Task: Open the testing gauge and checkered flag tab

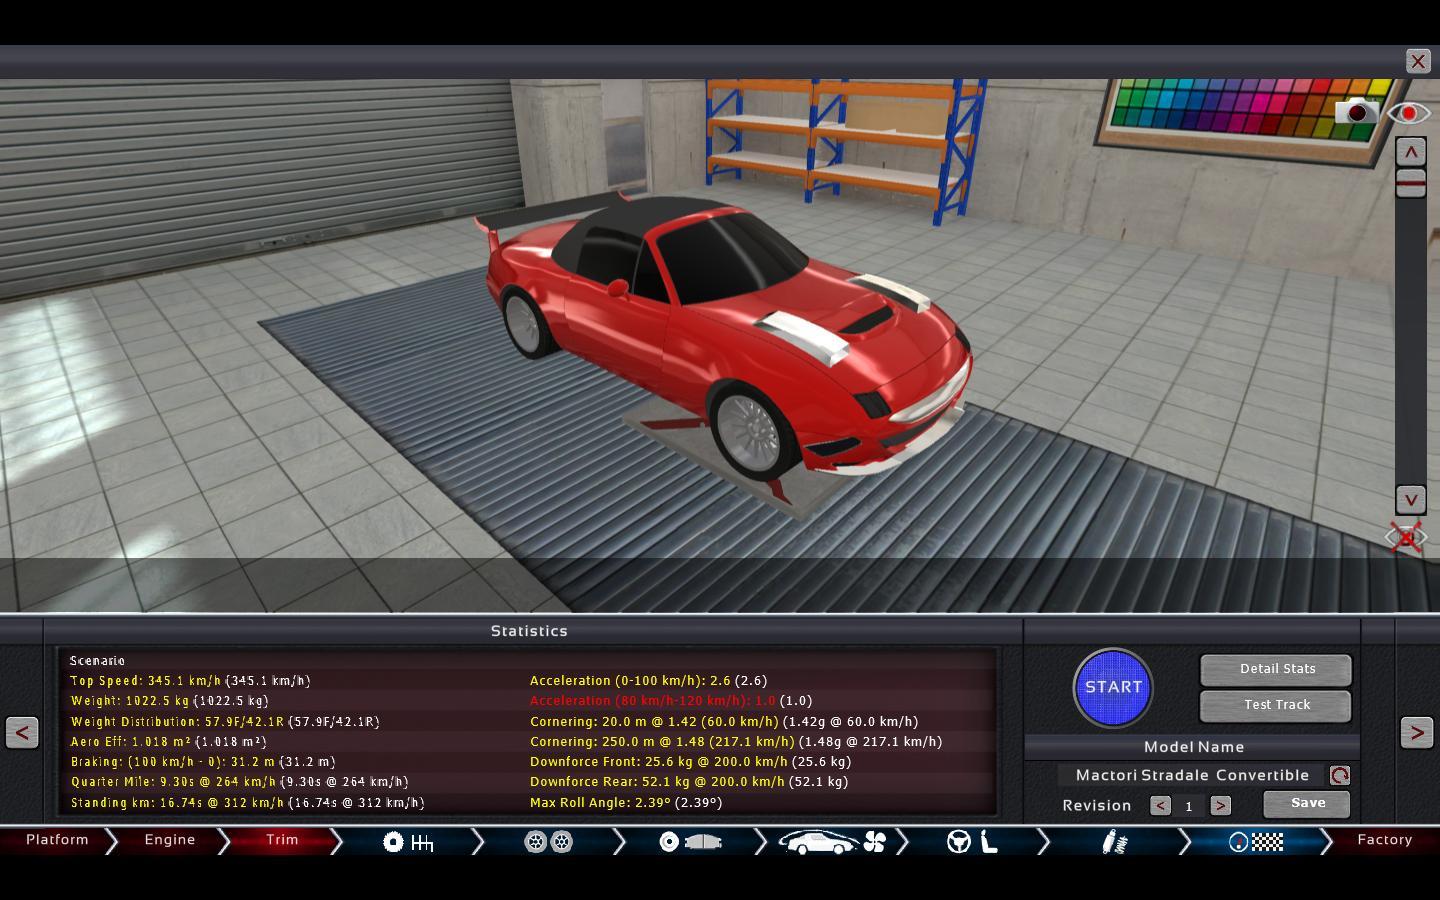Action: pos(1256,842)
